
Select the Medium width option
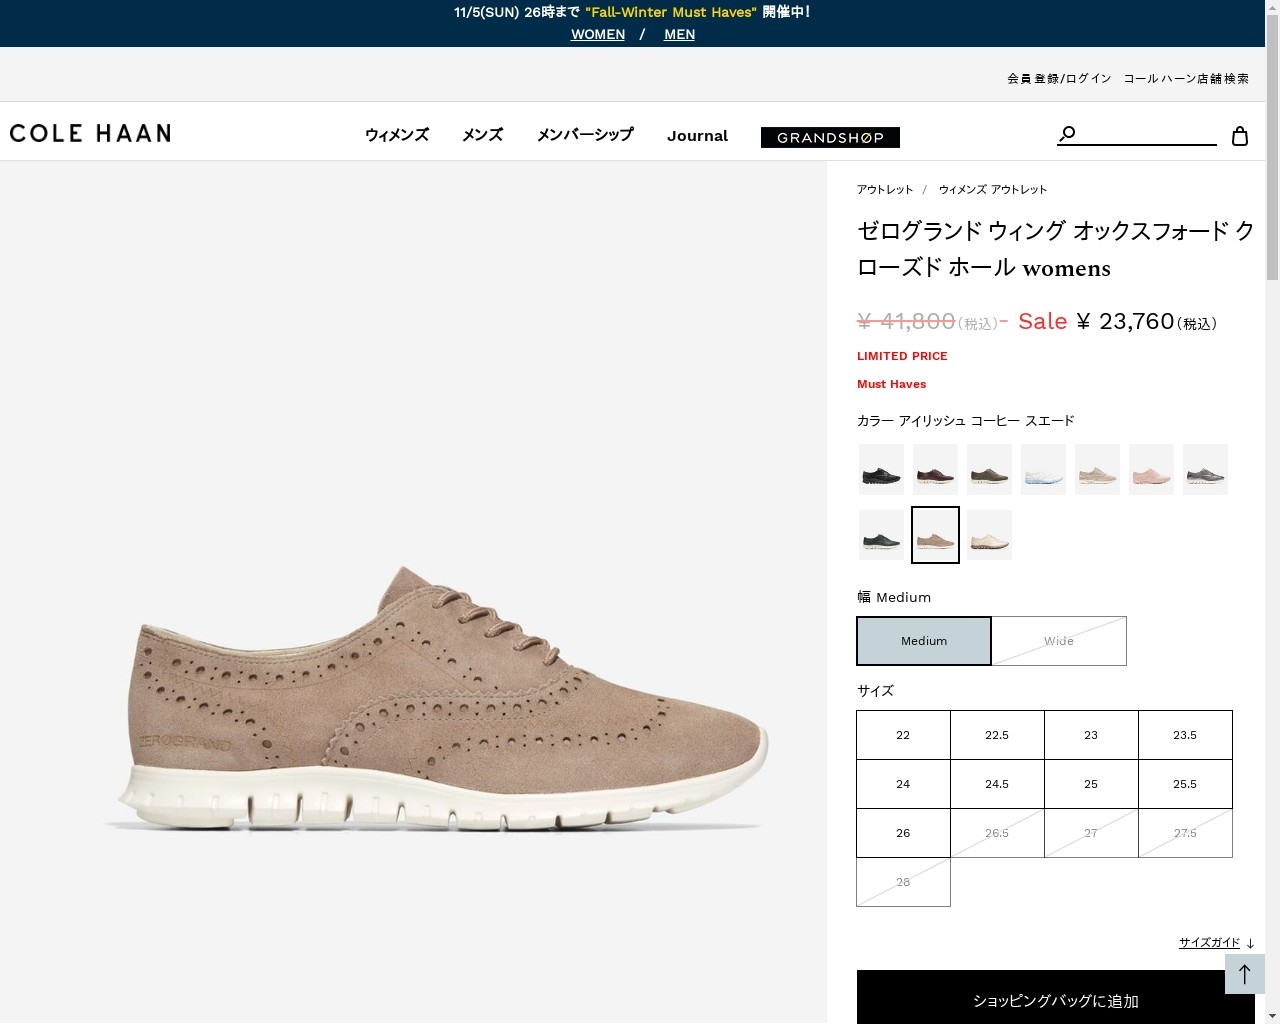(924, 641)
